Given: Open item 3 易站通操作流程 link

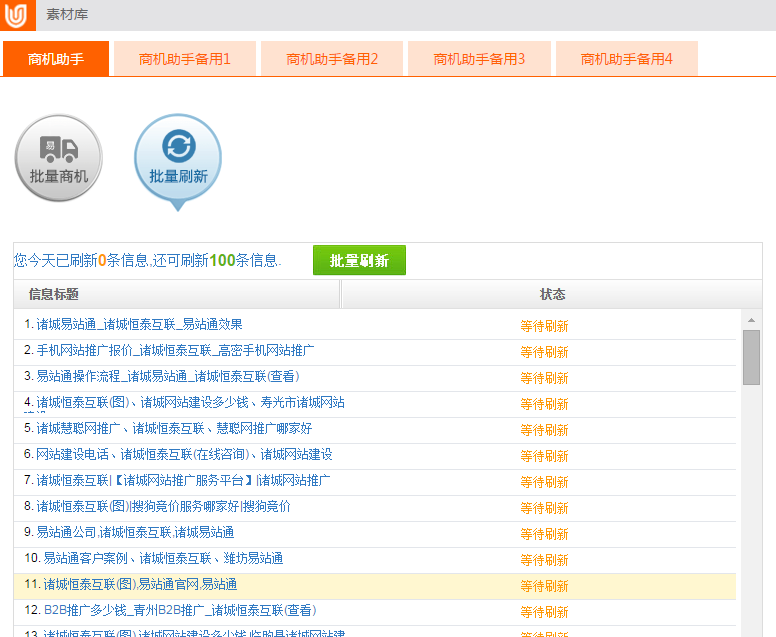Looking at the screenshot, I should 167,376.
